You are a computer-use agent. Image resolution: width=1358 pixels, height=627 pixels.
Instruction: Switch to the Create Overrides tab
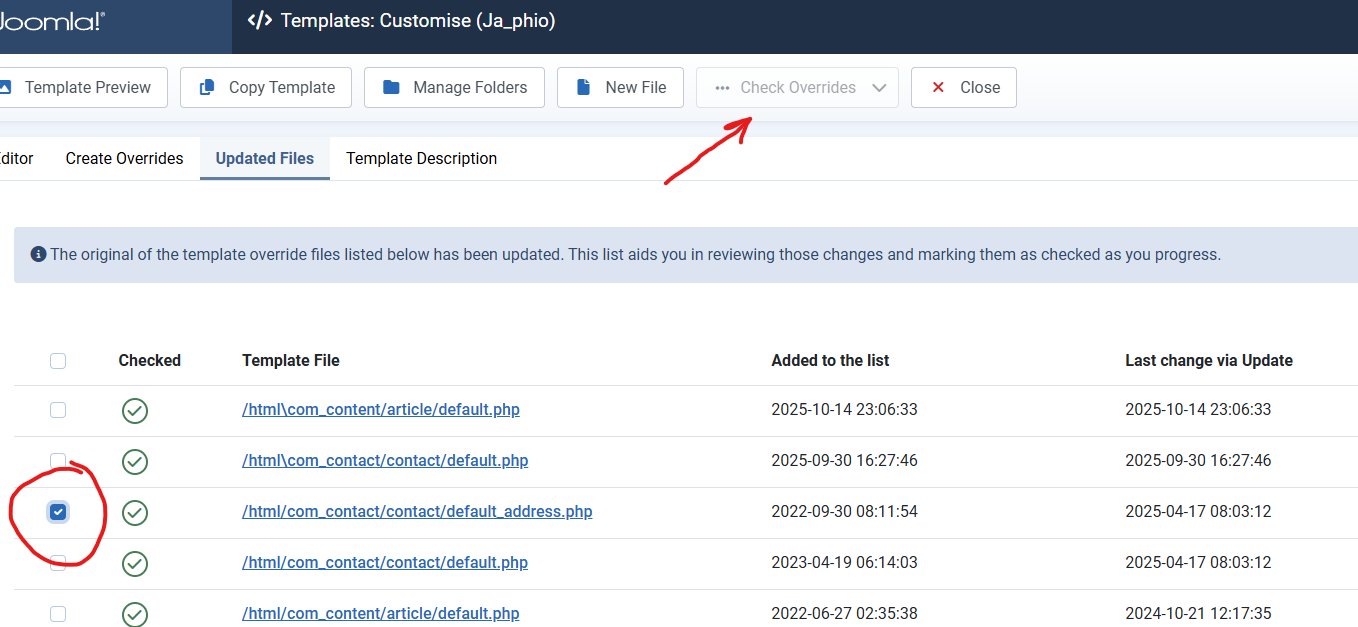pos(124,158)
